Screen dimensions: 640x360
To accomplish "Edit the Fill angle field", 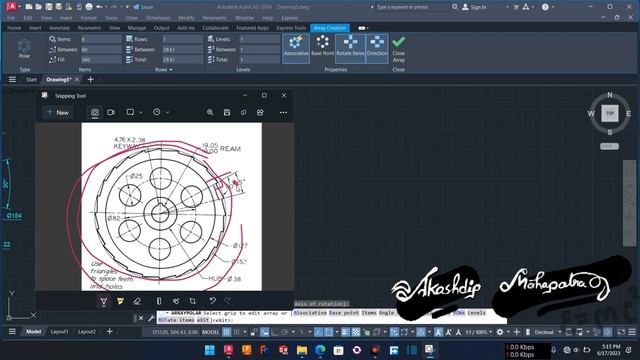I will pyautogui.click(x=101, y=60).
